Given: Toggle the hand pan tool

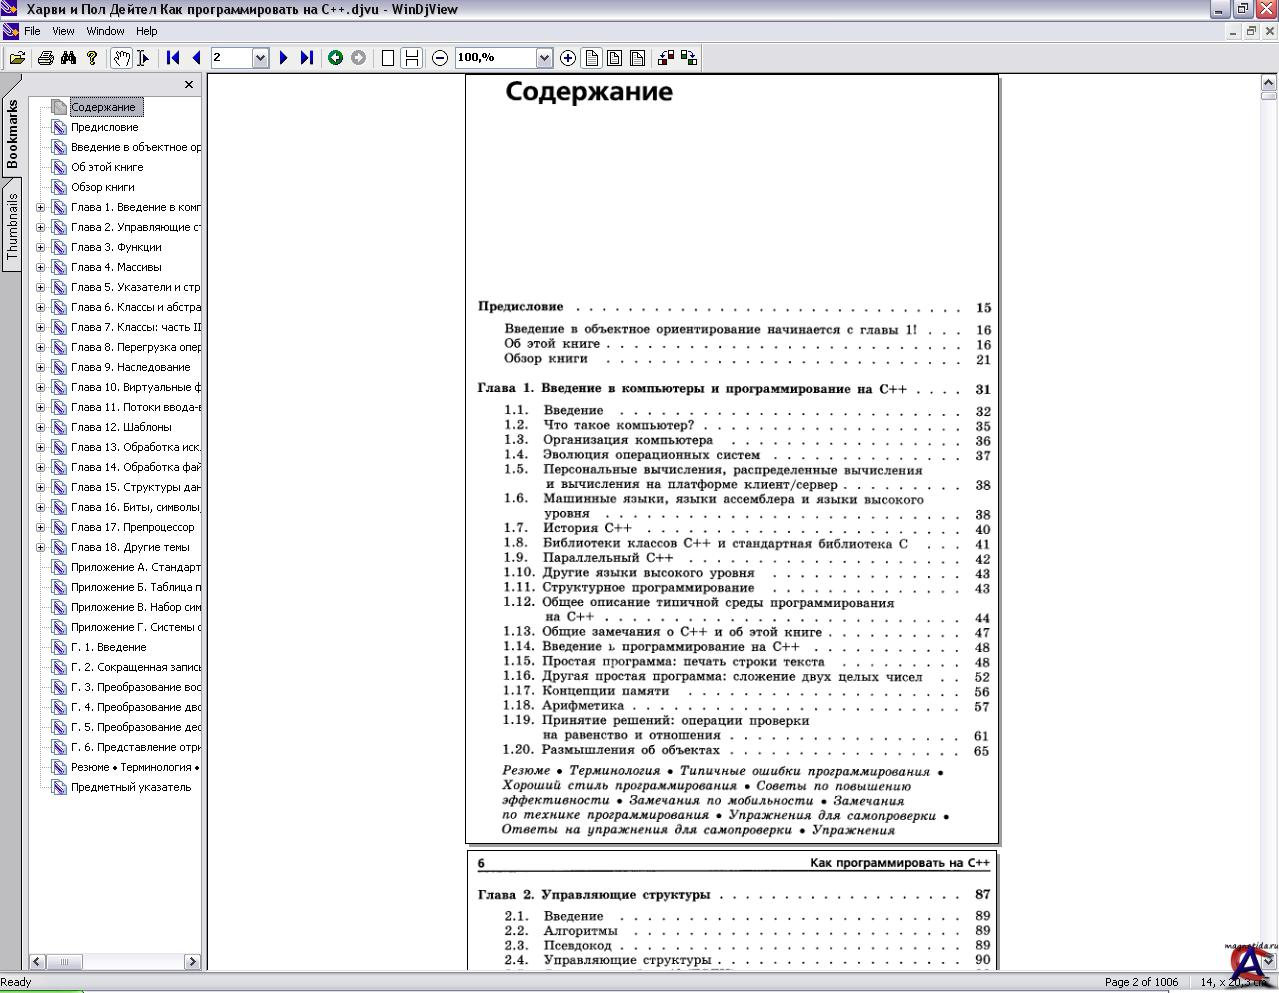Looking at the screenshot, I should click(x=120, y=58).
